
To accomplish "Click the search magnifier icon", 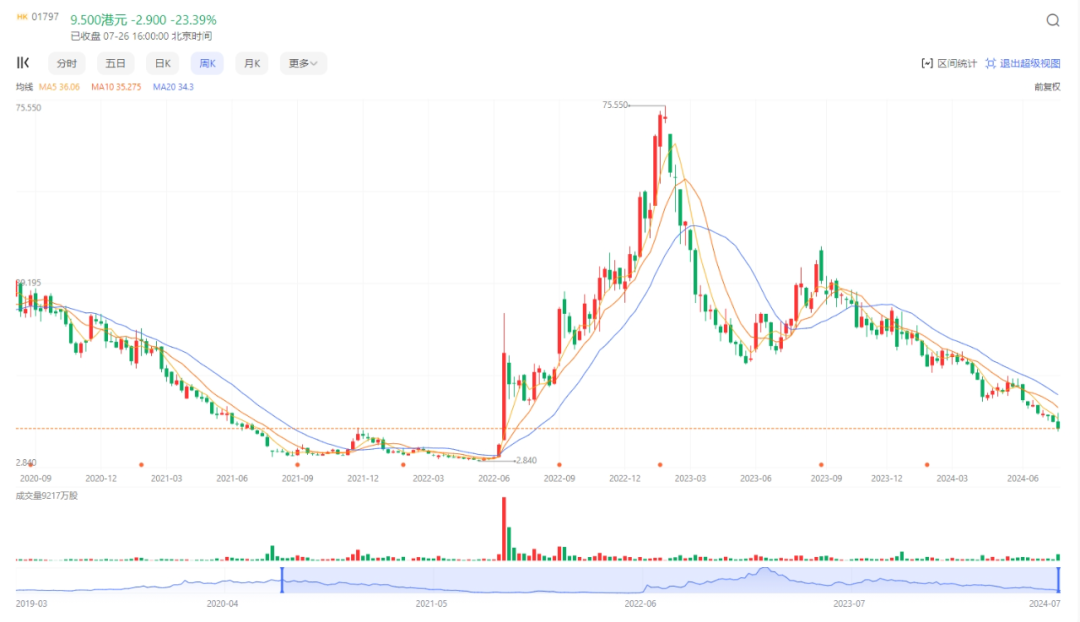I will [x=1053, y=20].
